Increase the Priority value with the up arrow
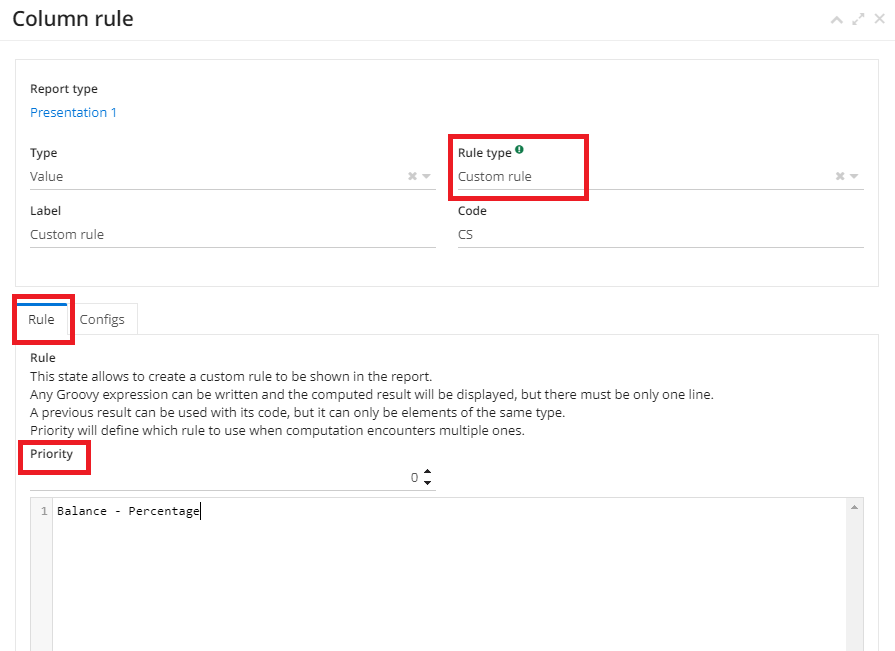Viewport: 895px width, 651px height. [428, 472]
